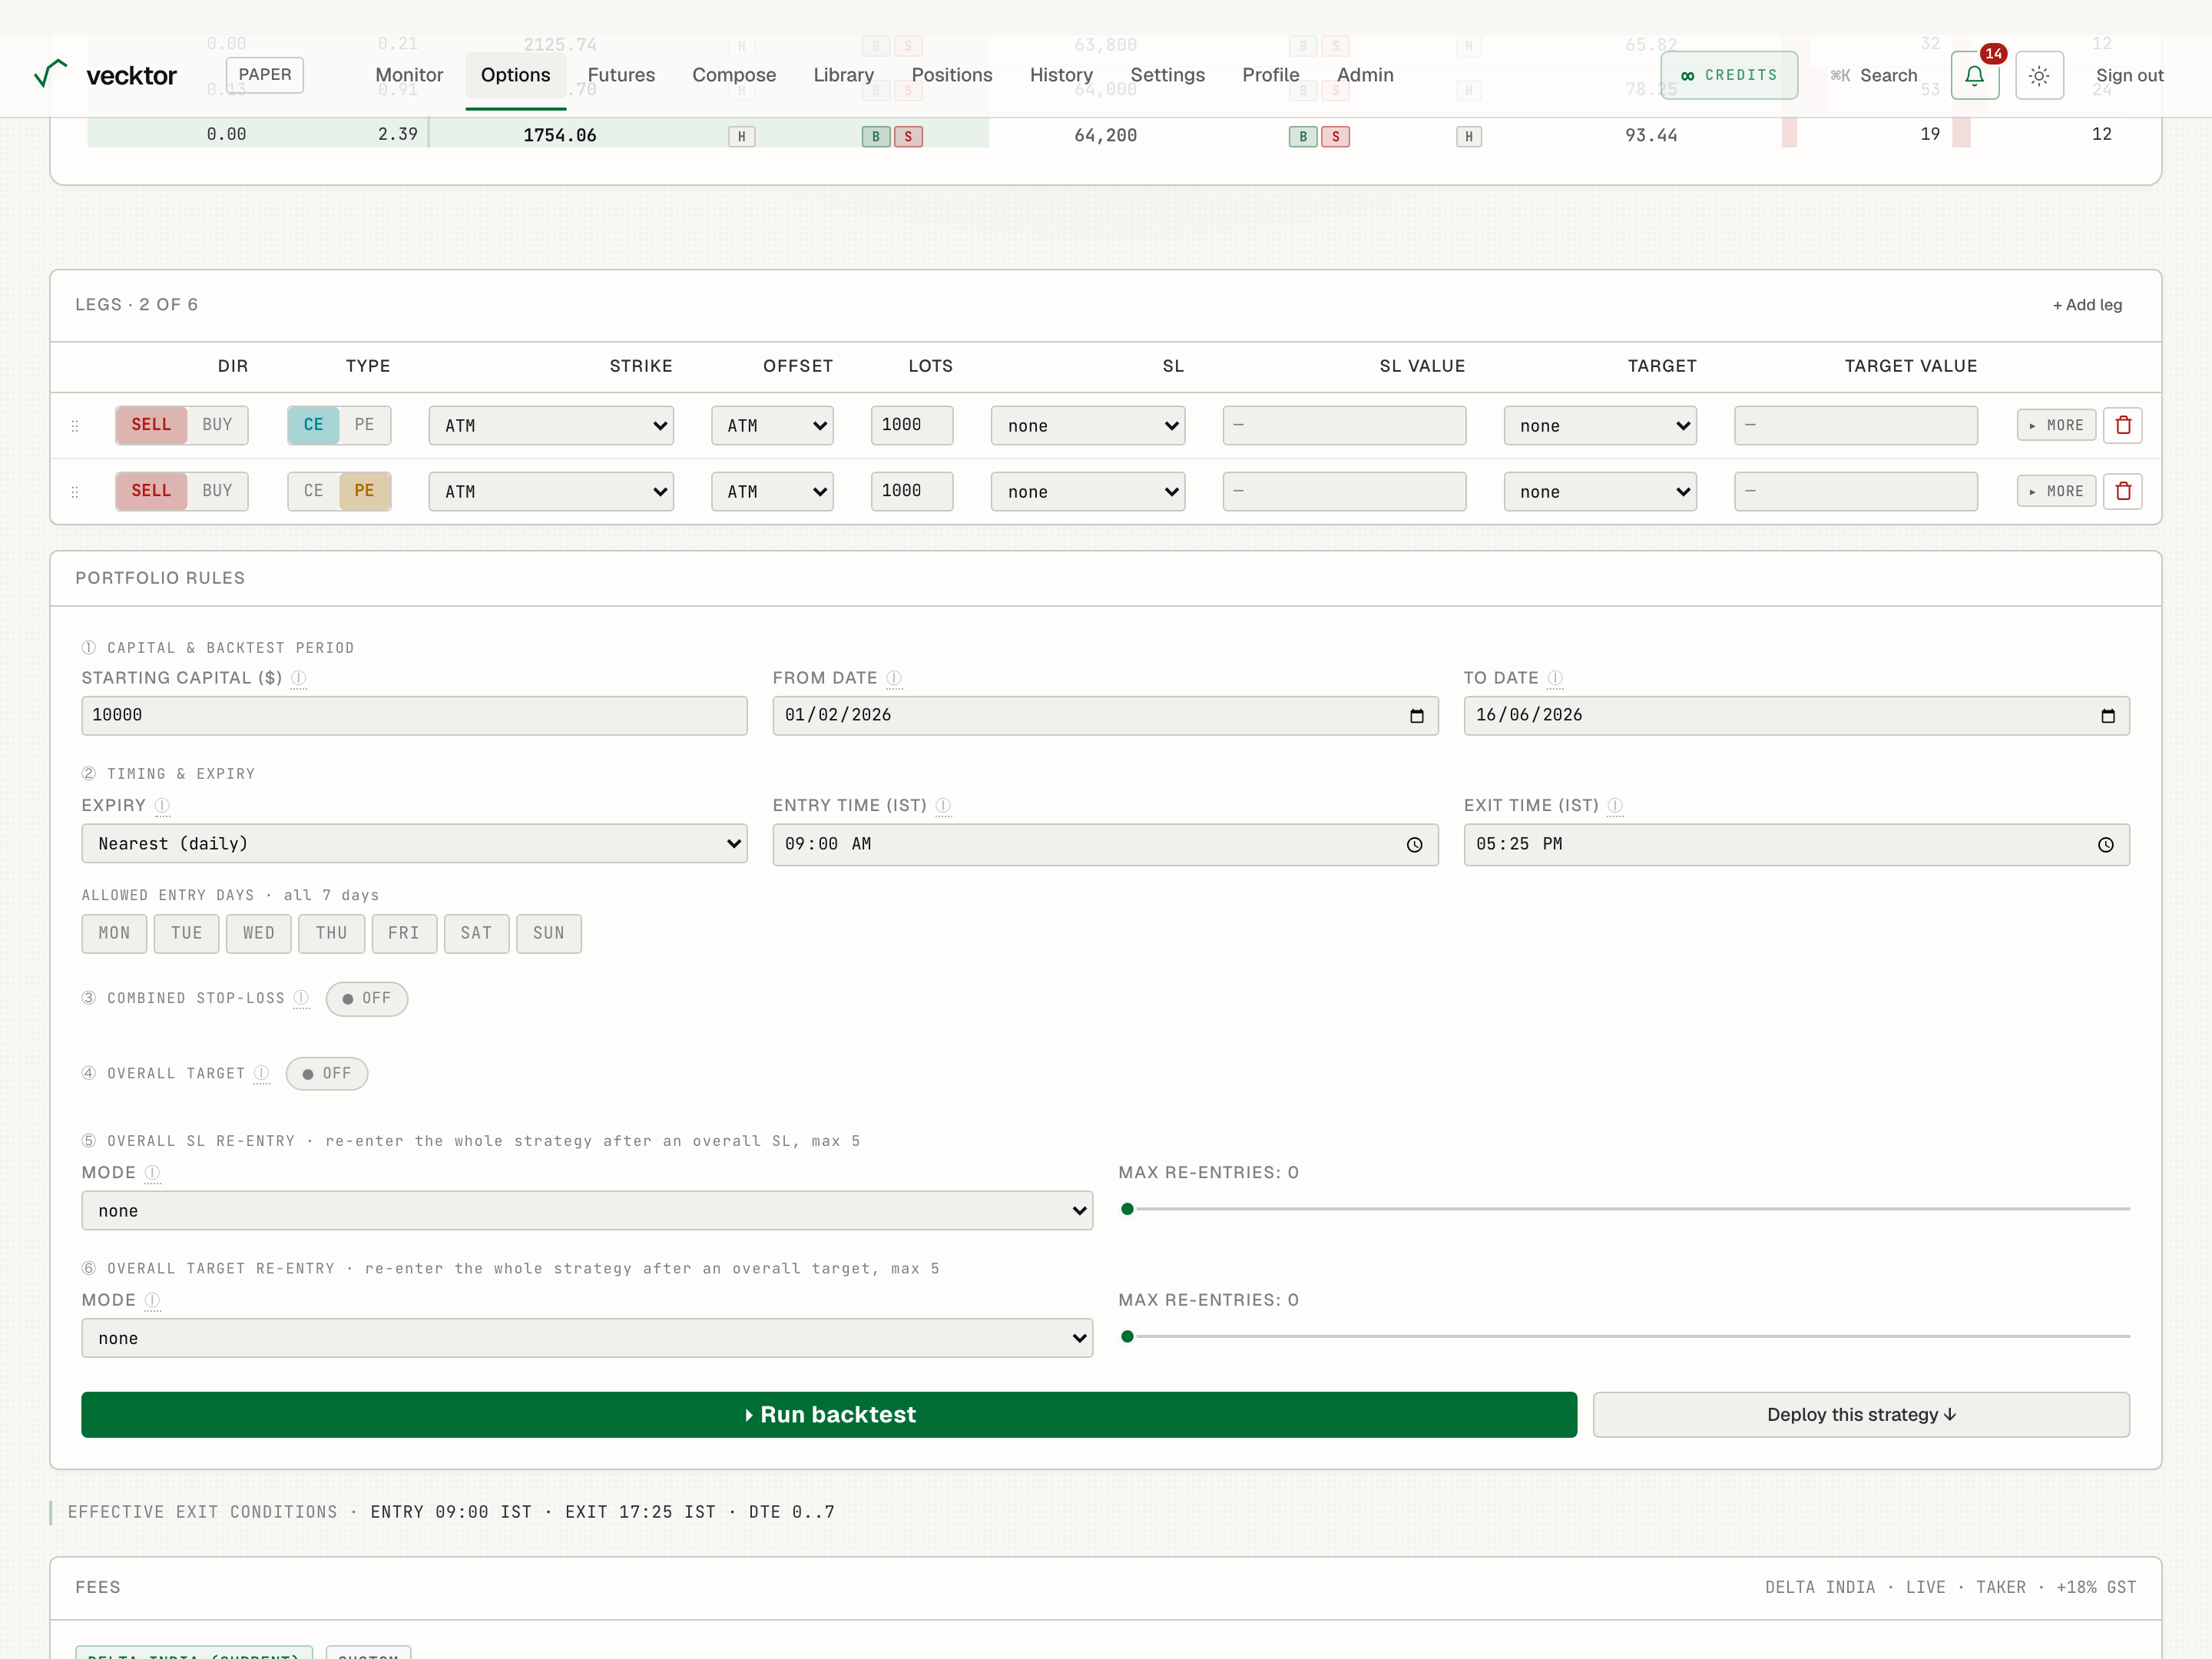Open the Entry Time clock picker icon
This screenshot has width=2212, height=1659.
coord(1414,845)
